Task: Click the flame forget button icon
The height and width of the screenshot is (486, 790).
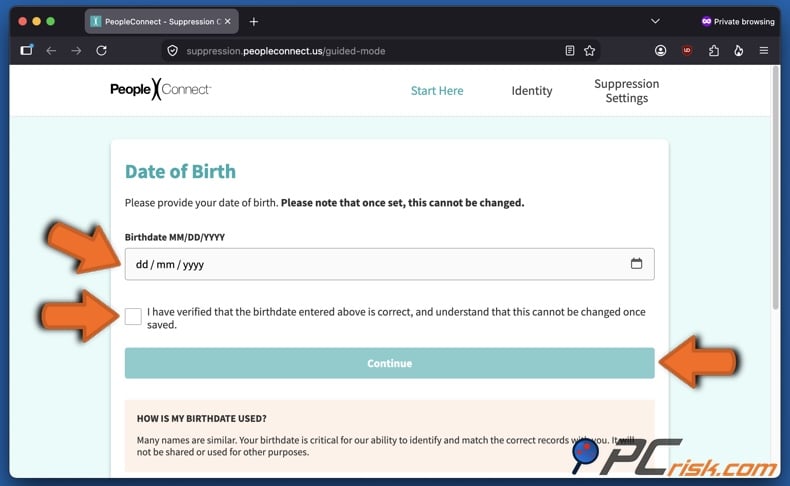Action: pyautogui.click(x=739, y=51)
